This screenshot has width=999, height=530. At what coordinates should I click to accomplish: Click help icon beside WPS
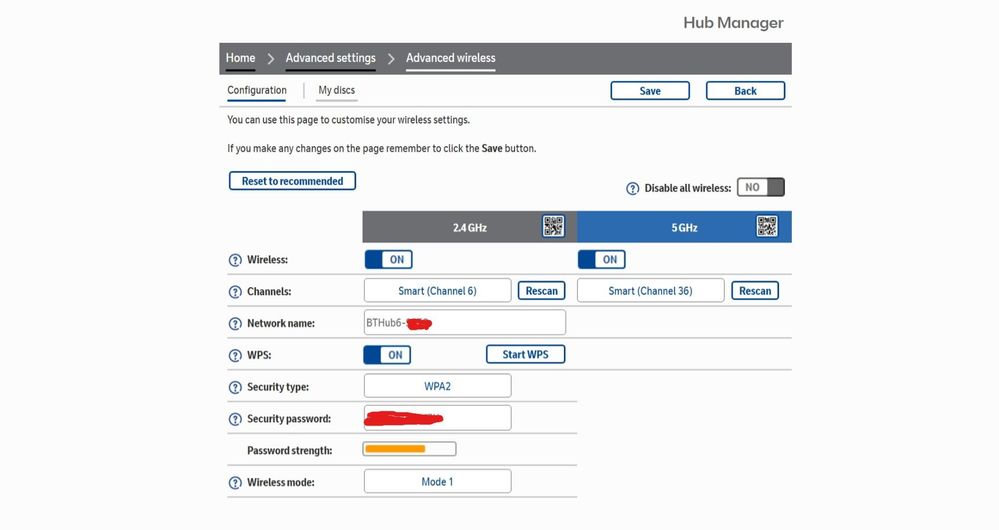pos(235,355)
